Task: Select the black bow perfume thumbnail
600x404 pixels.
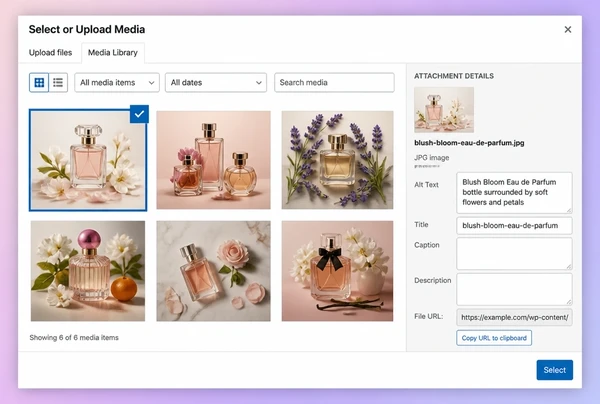Action: click(x=338, y=271)
